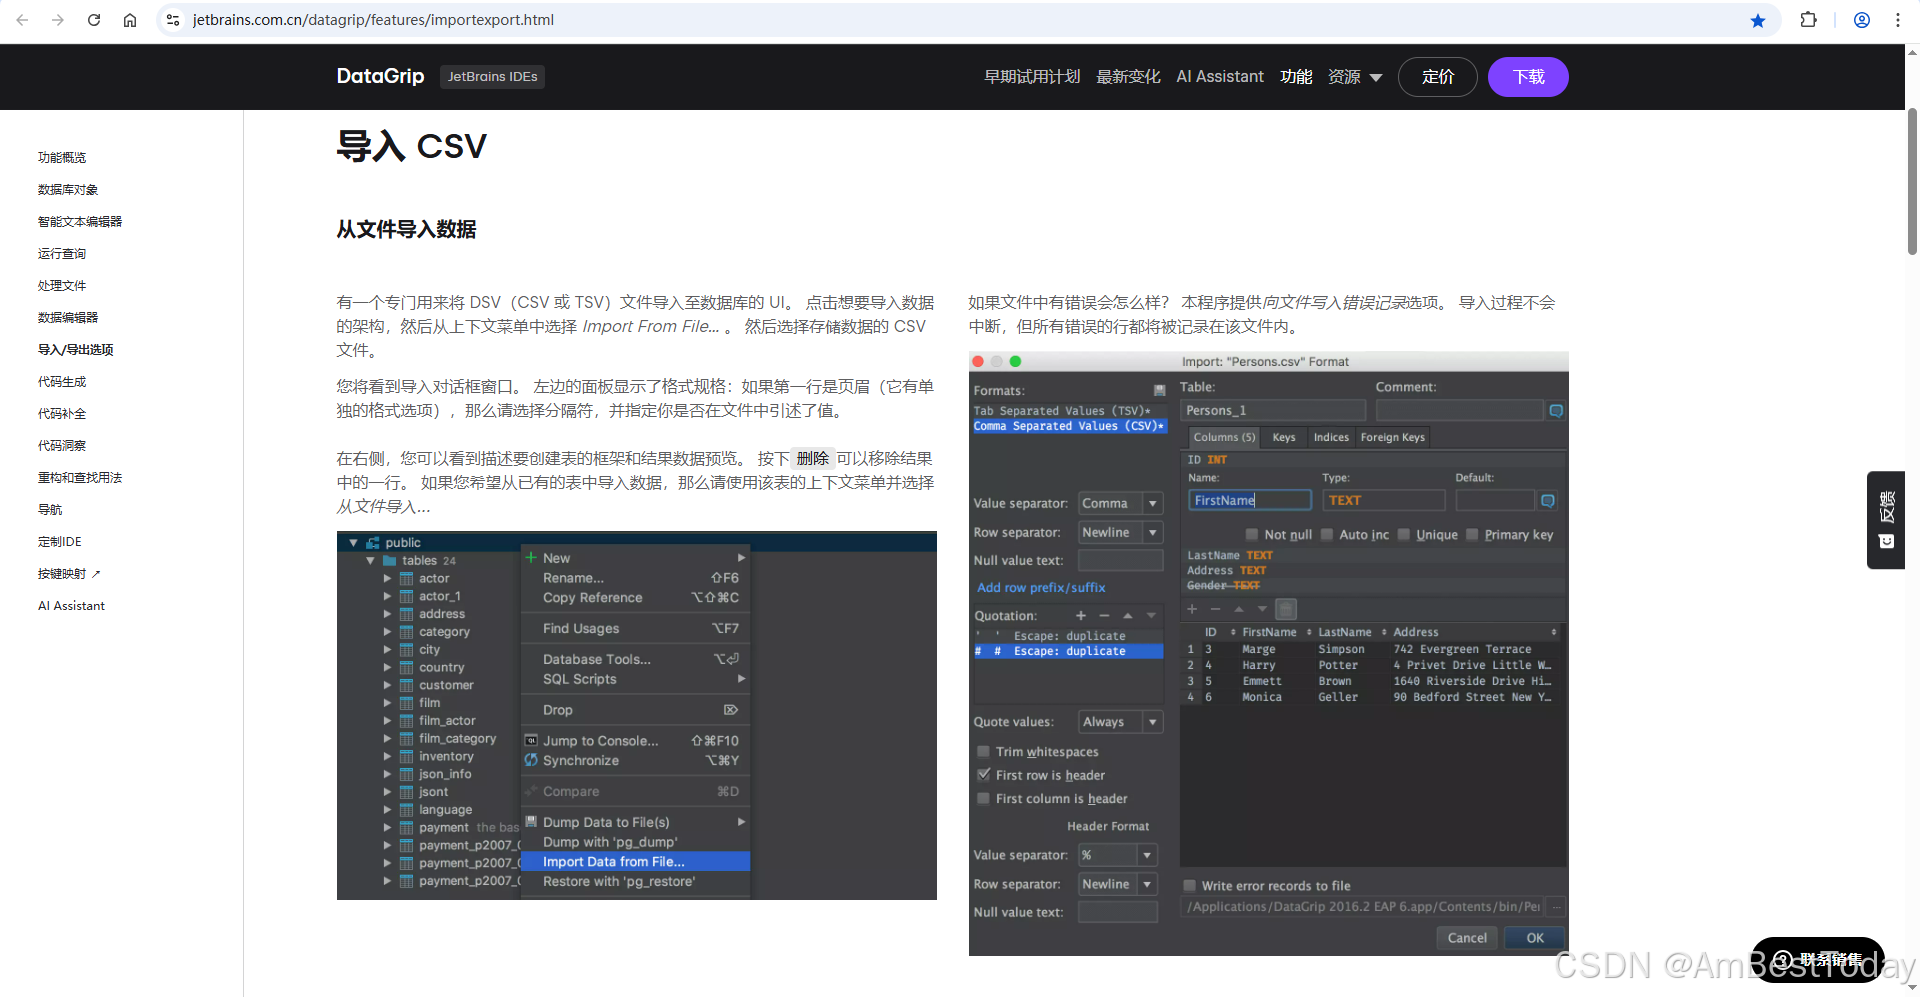The width and height of the screenshot is (1920, 997).
Task: Open the Row separator Newline dropdown above Null value
Action: click(x=1120, y=533)
